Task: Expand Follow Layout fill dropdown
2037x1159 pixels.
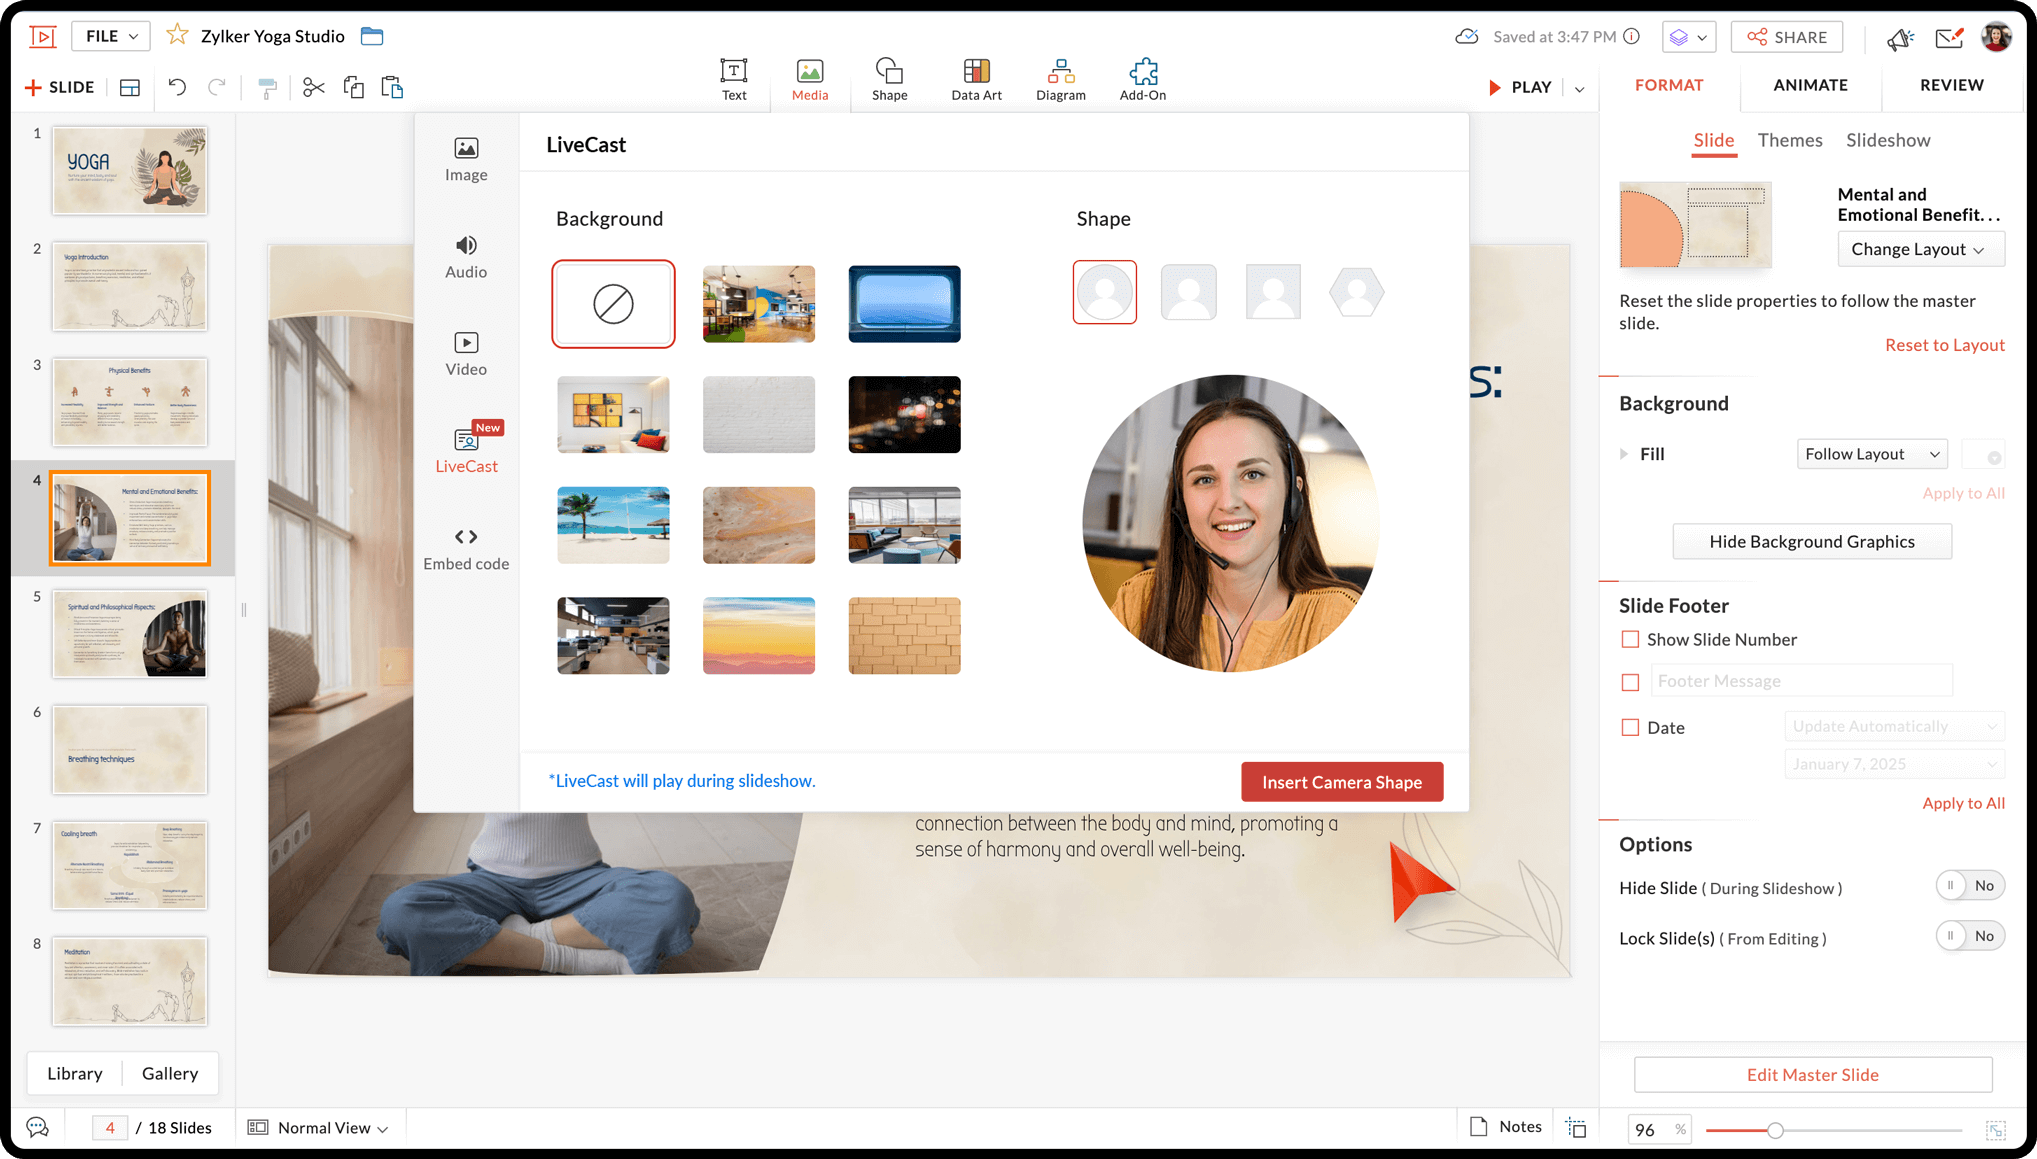Action: tap(1871, 454)
